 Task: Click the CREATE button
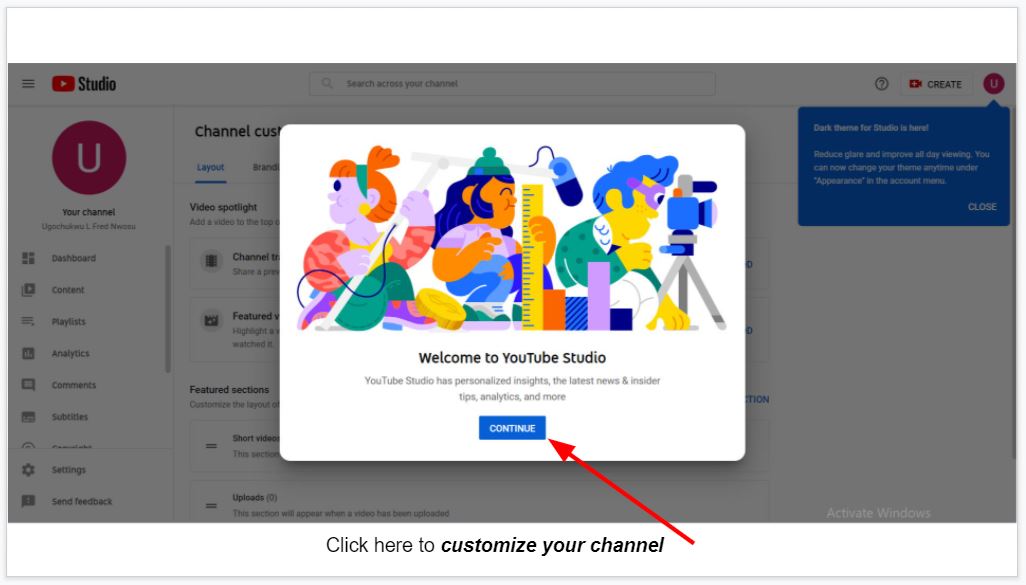(x=935, y=84)
